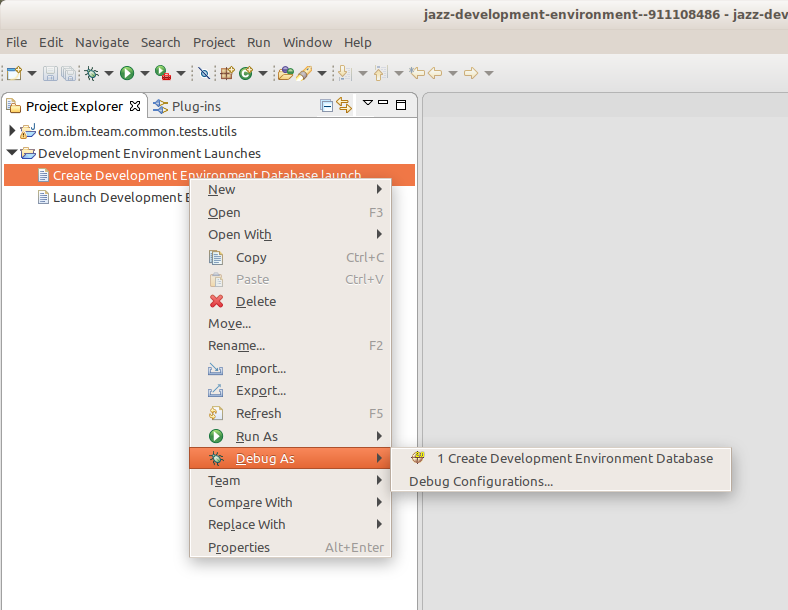This screenshot has height=610, width=788.
Task: Click the Last Edit Location icon
Action: [417, 73]
